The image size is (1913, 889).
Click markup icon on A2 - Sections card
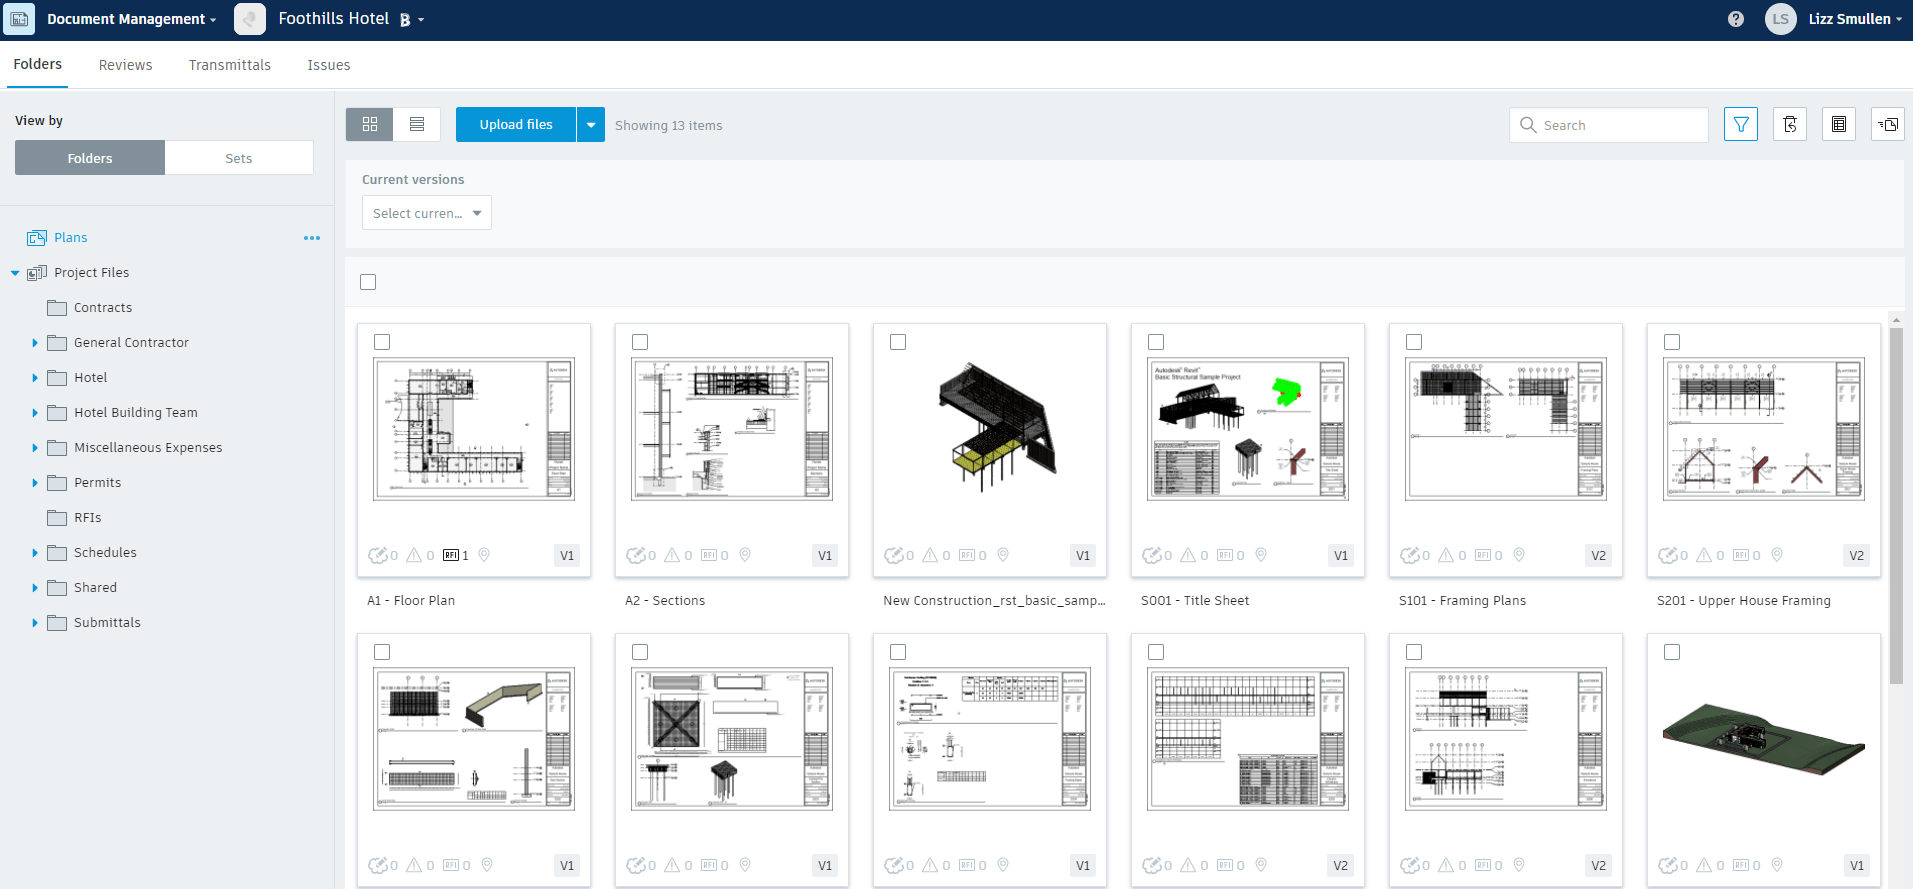636,555
